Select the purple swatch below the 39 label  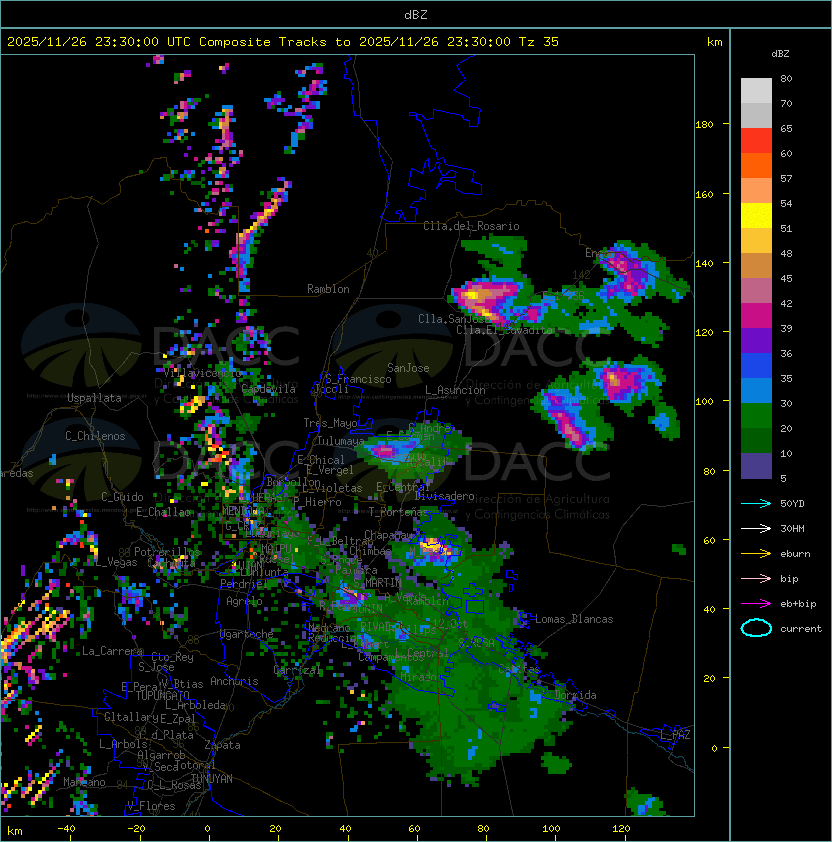click(x=756, y=340)
